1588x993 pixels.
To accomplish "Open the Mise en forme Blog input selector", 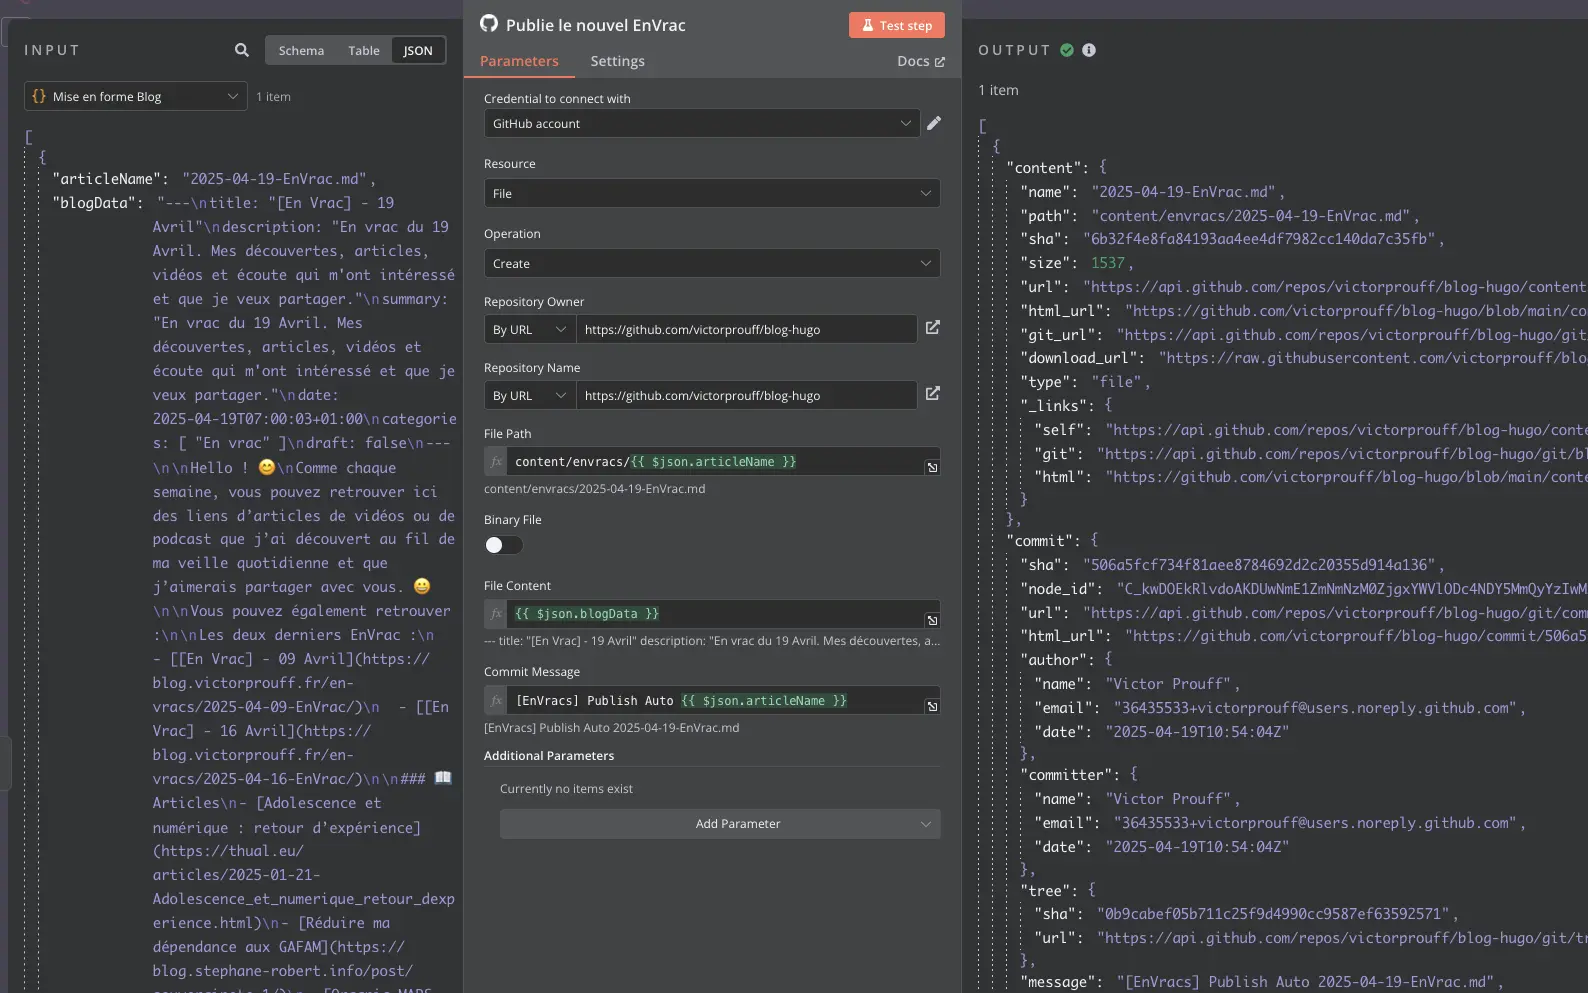I will [135, 96].
